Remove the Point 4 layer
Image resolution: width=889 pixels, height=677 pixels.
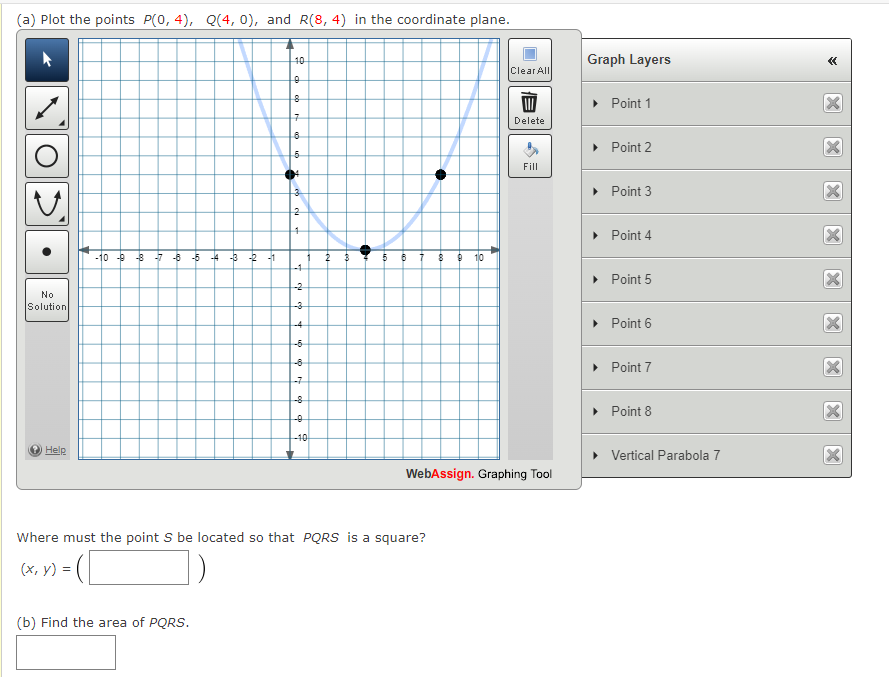click(833, 235)
